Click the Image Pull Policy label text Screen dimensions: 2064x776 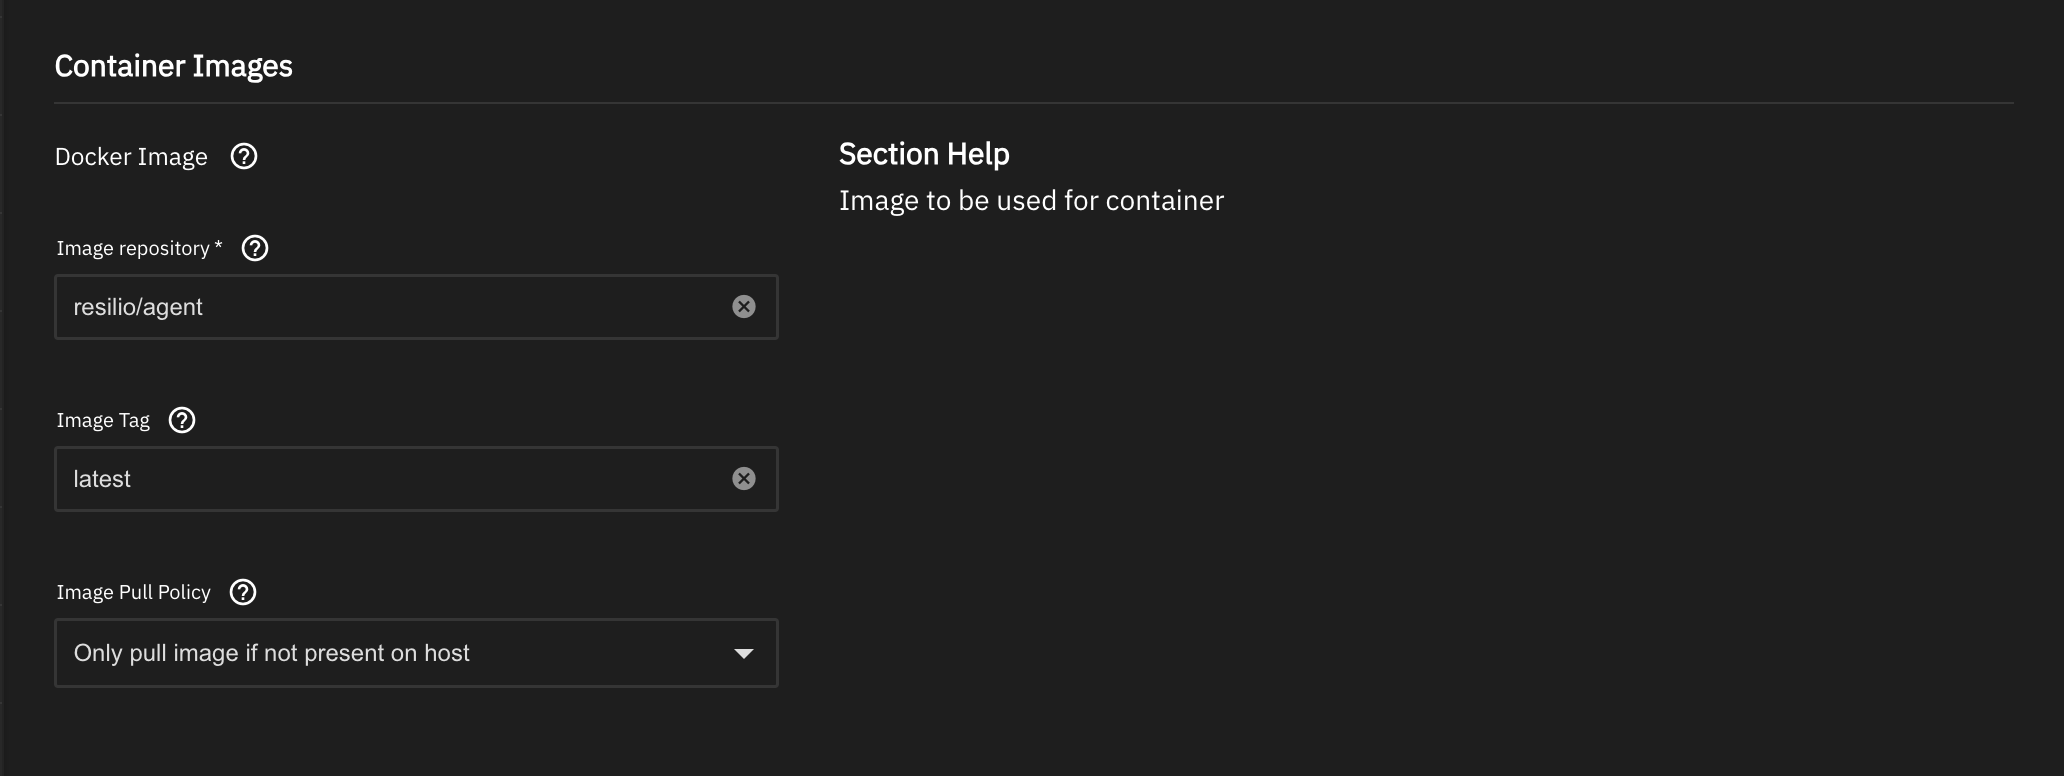click(x=133, y=592)
